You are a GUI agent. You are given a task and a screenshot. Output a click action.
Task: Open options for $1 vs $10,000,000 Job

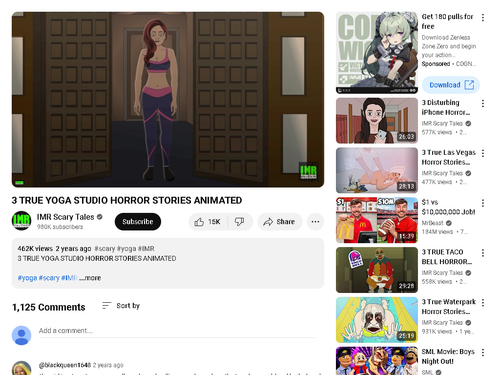(x=483, y=203)
